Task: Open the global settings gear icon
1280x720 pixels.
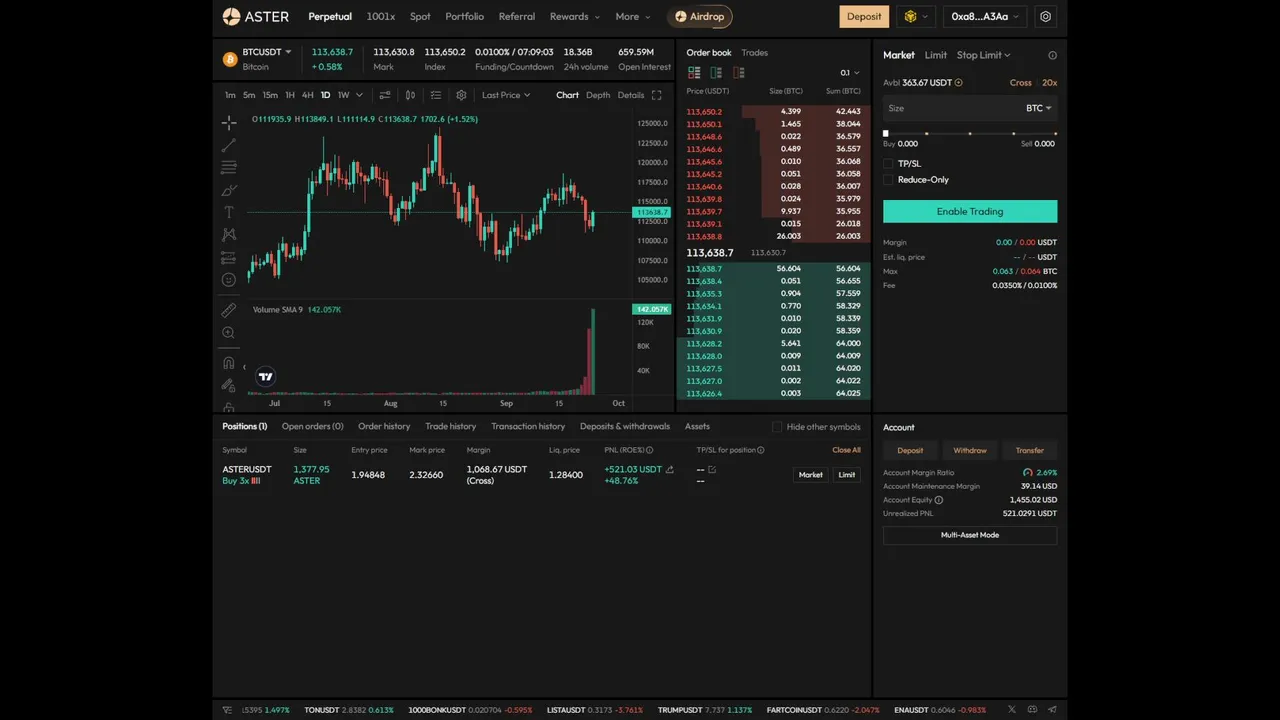Action: pos(1046,16)
